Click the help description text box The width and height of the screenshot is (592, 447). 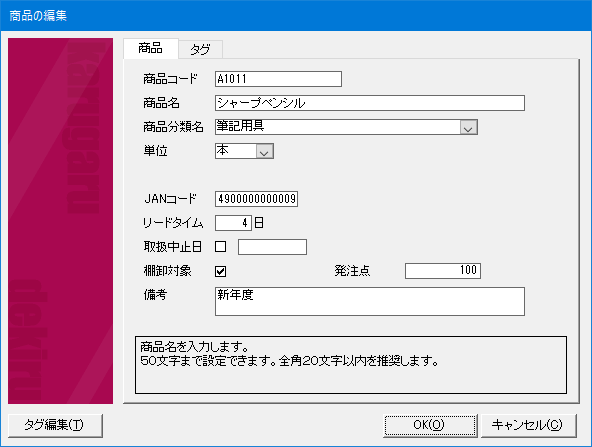[351, 365]
